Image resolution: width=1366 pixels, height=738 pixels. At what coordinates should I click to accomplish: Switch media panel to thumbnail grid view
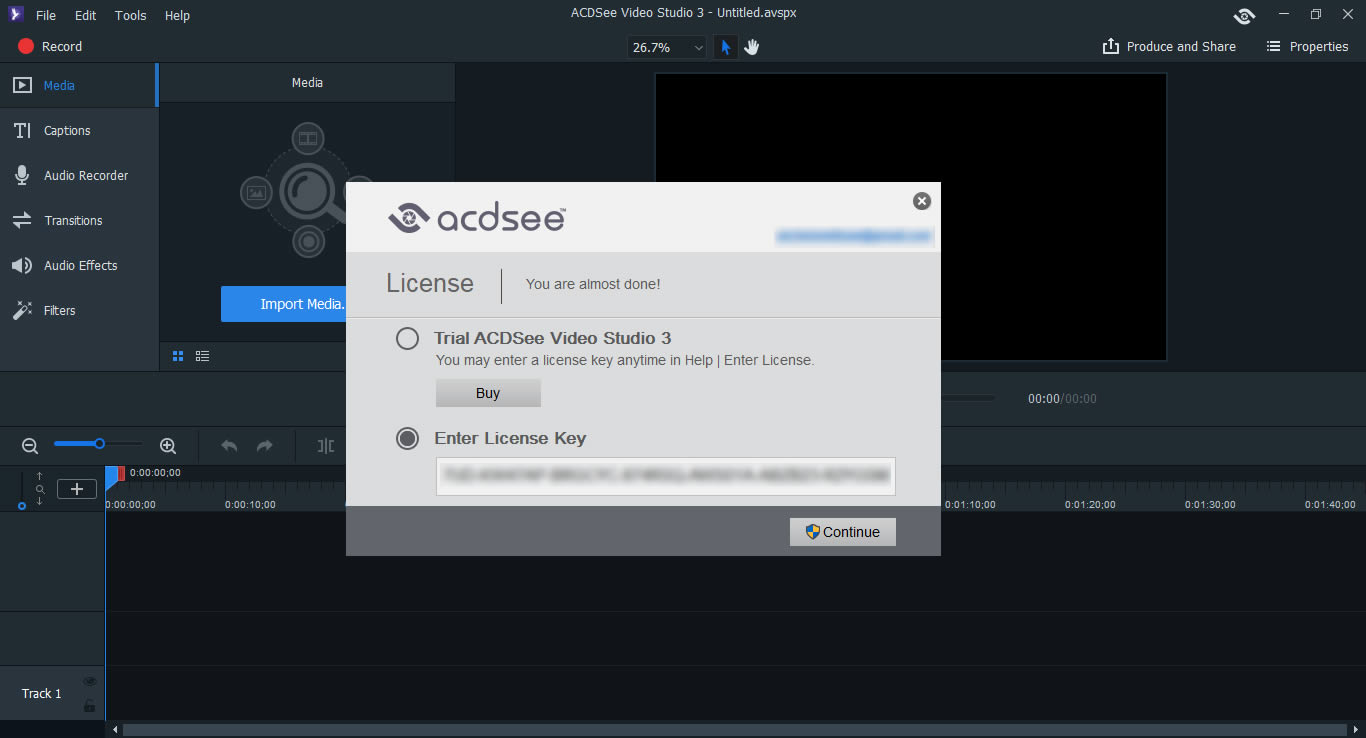(178, 356)
